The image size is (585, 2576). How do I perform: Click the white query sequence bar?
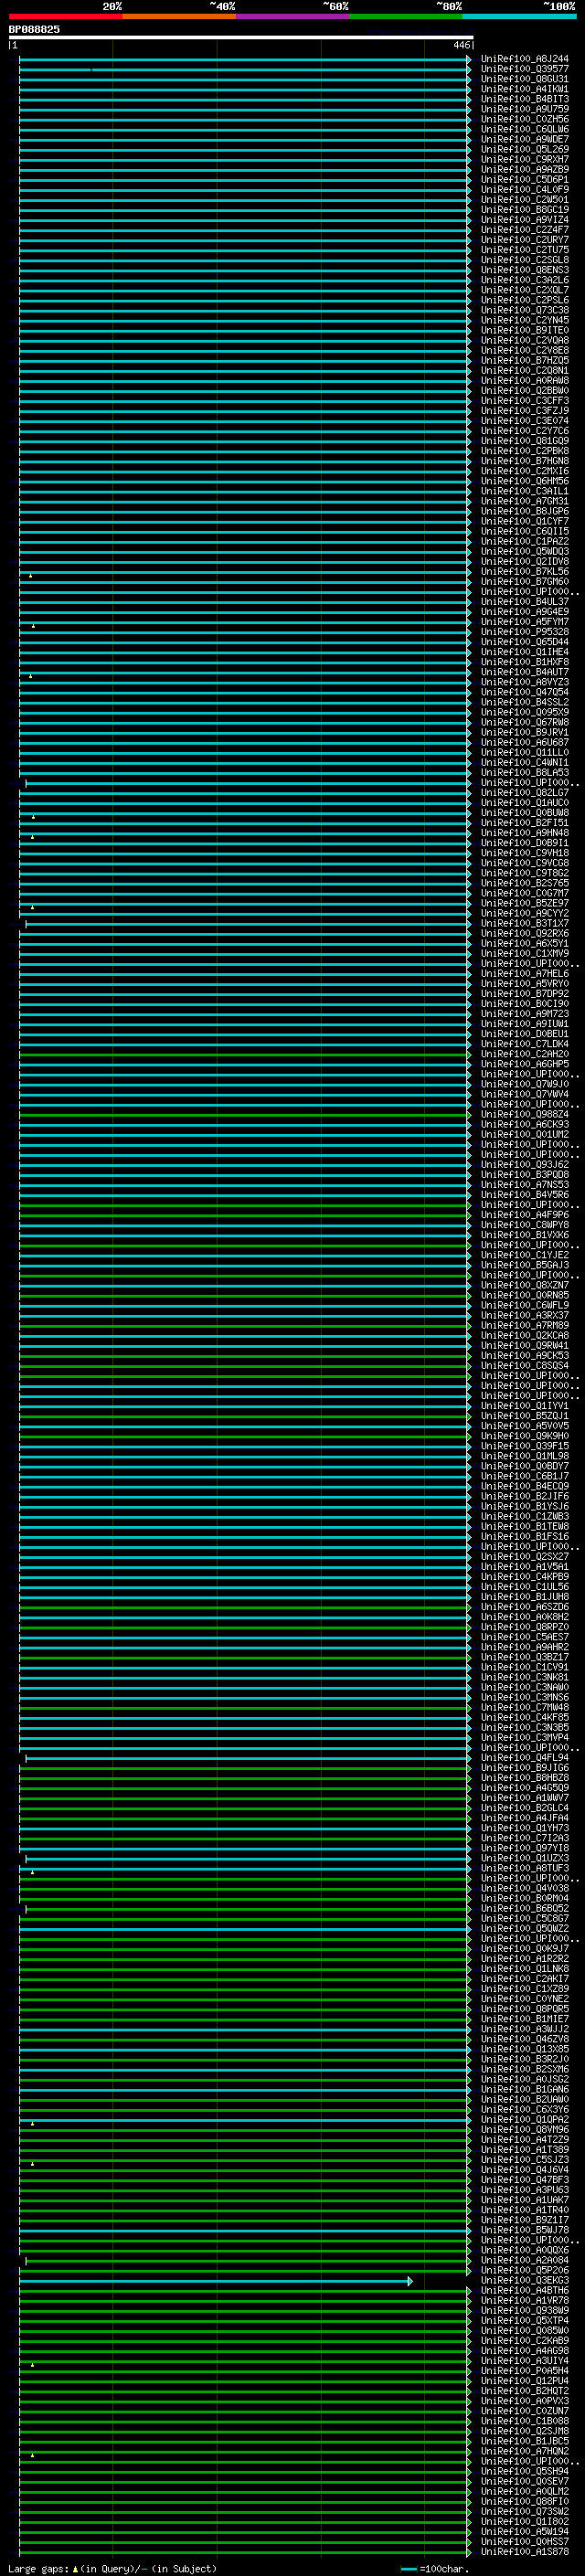tap(241, 37)
